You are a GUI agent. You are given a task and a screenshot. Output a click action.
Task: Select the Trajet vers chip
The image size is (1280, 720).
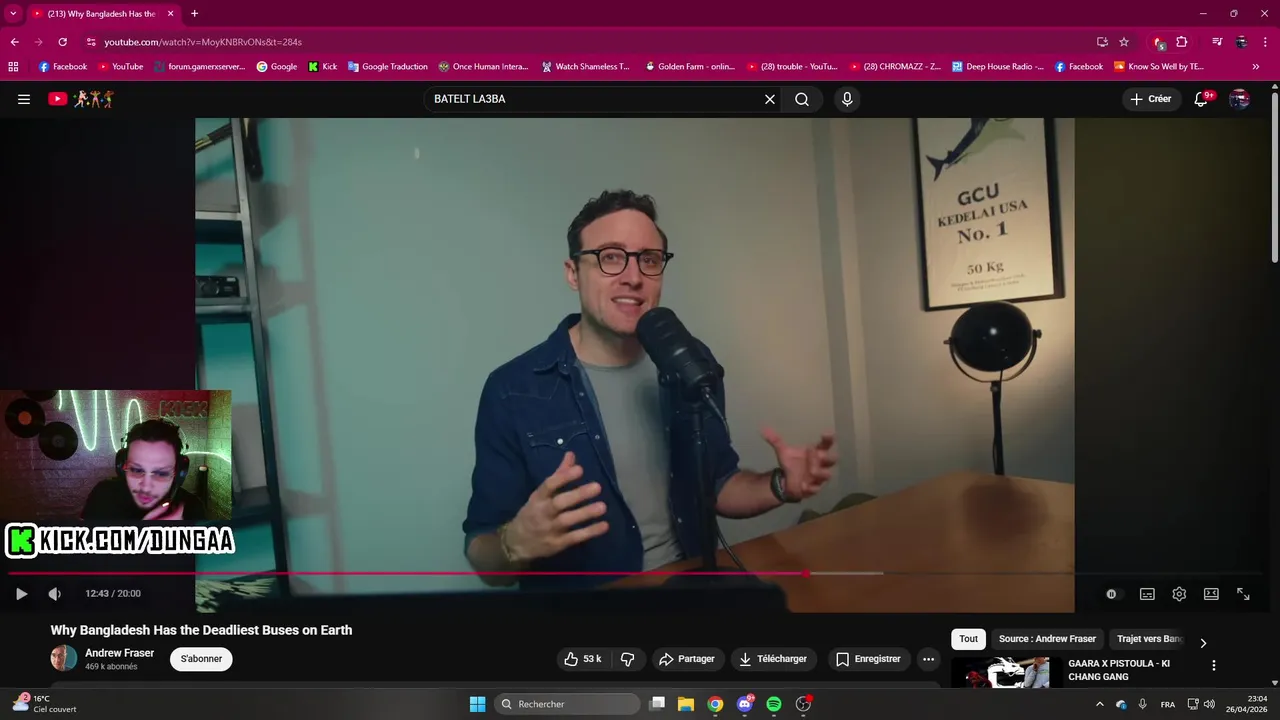click(x=1149, y=639)
